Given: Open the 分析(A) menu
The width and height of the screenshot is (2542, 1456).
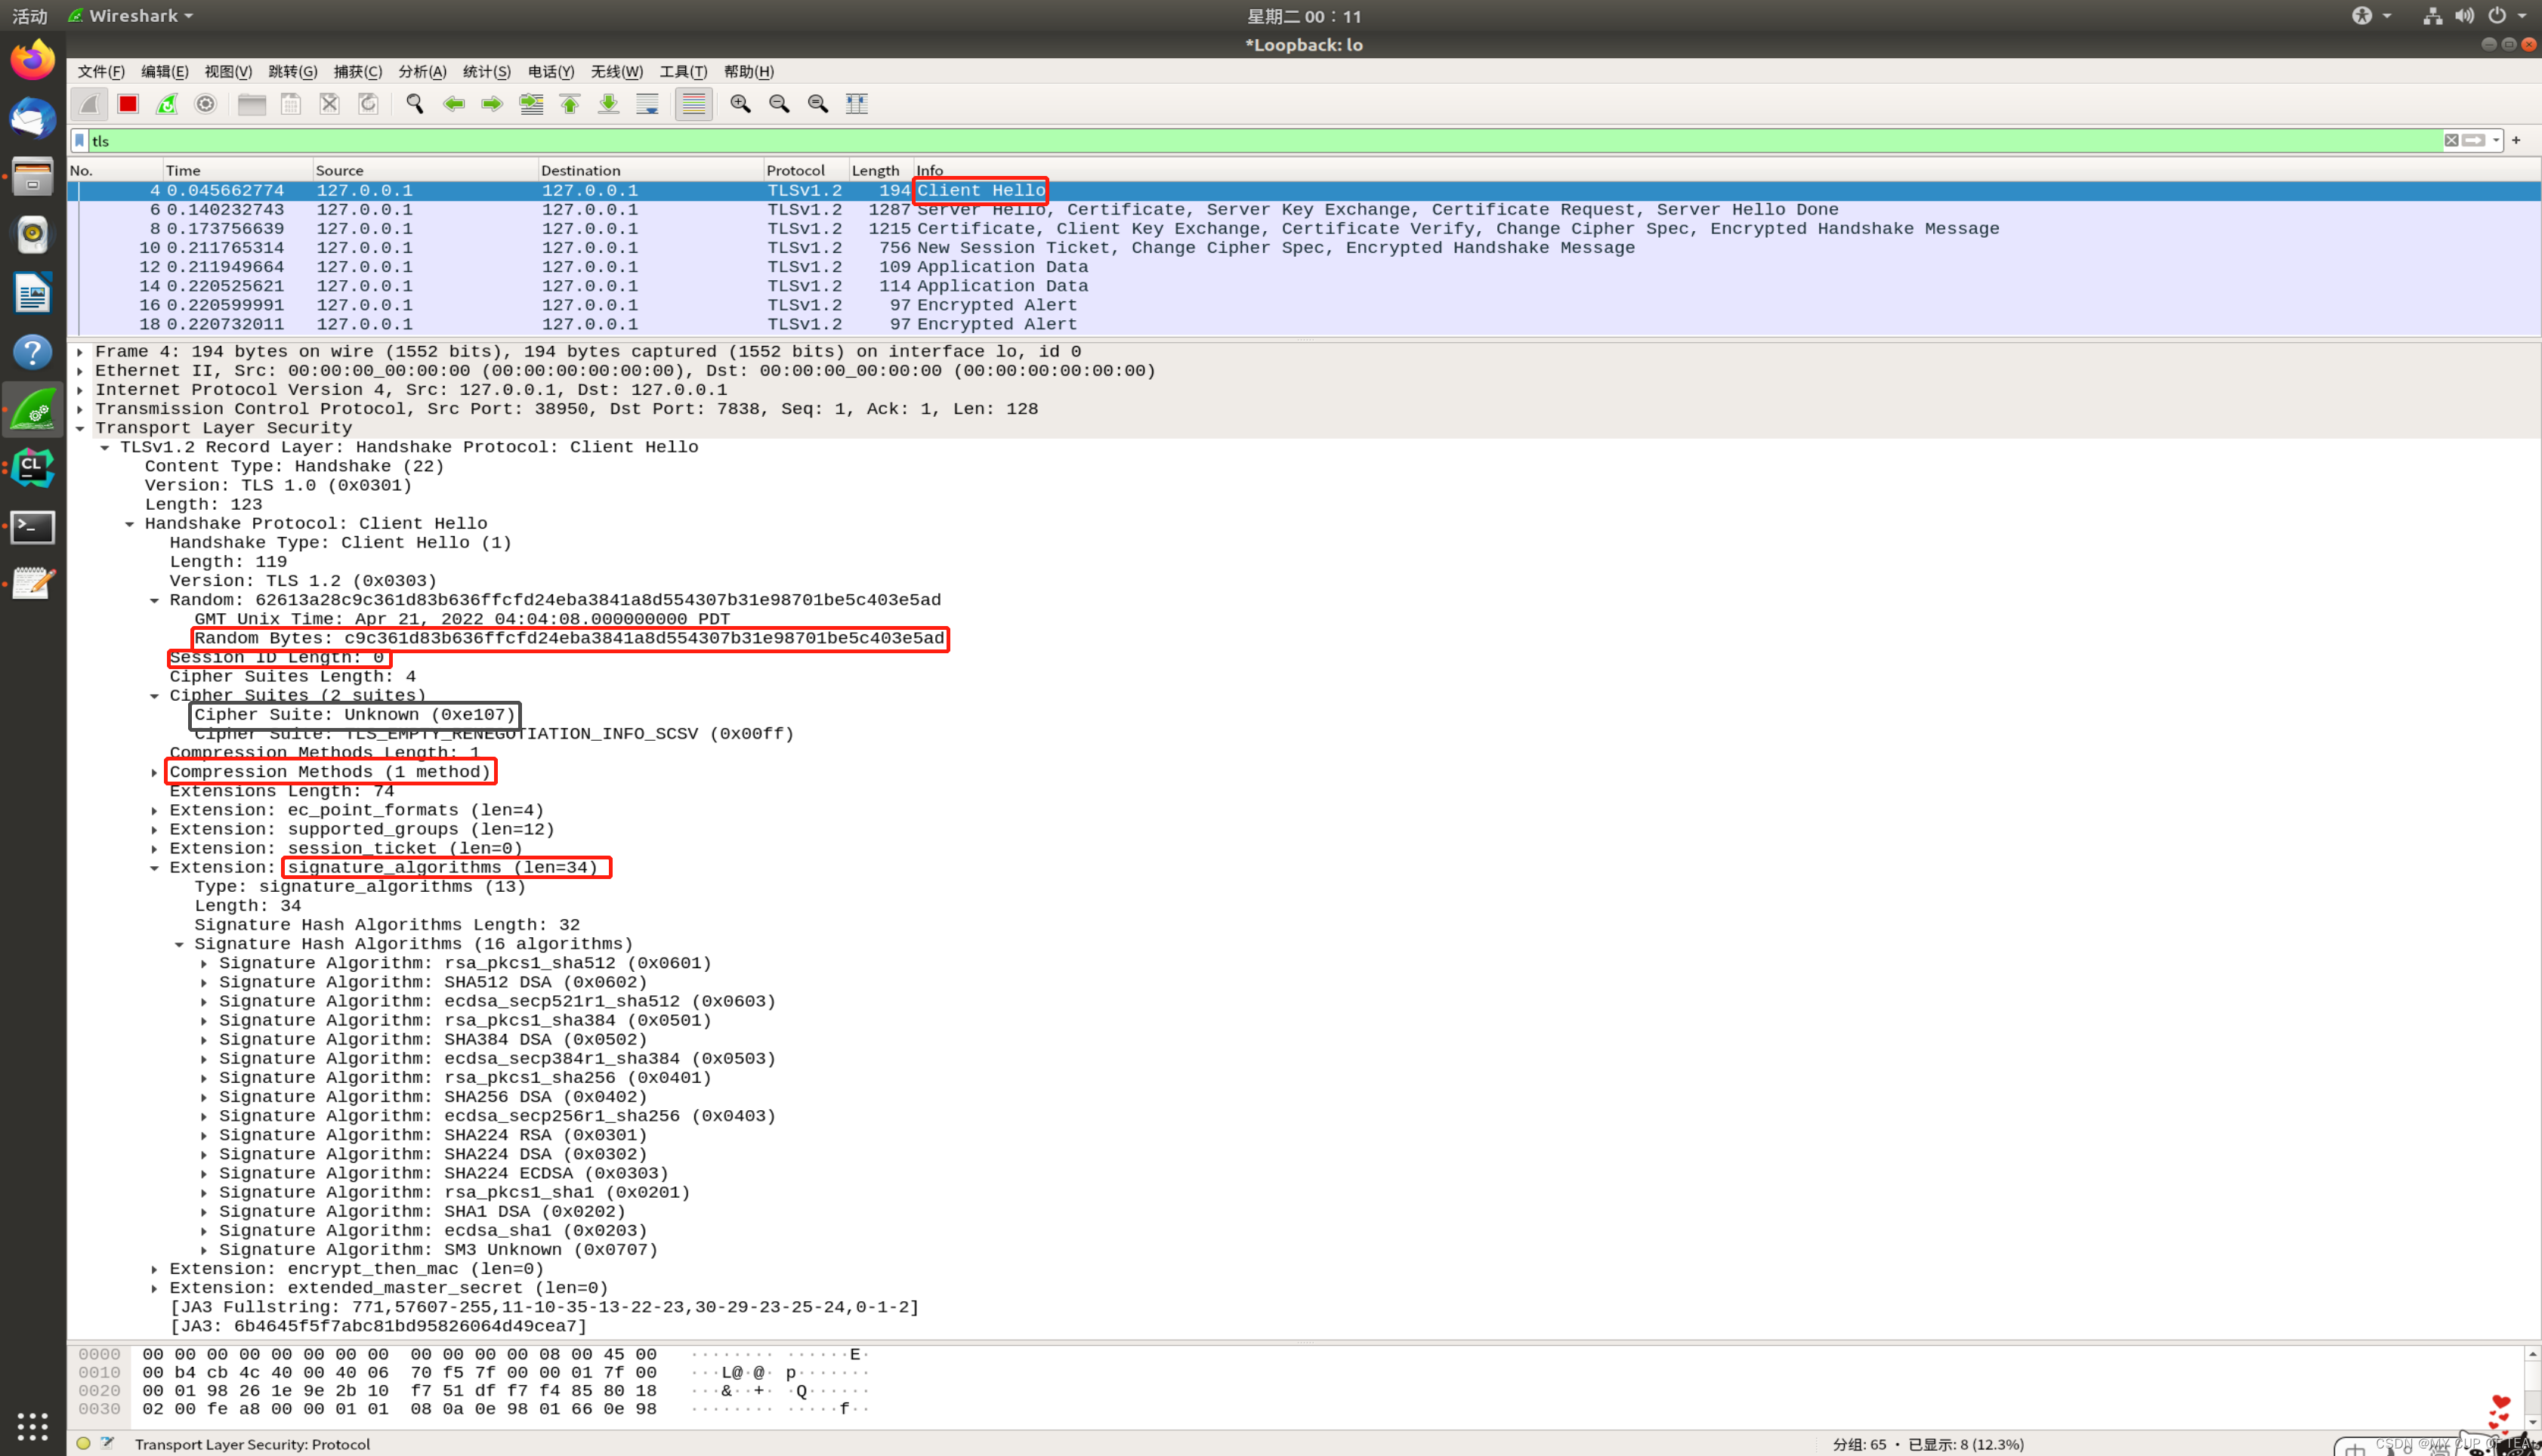Looking at the screenshot, I should pyautogui.click(x=422, y=72).
